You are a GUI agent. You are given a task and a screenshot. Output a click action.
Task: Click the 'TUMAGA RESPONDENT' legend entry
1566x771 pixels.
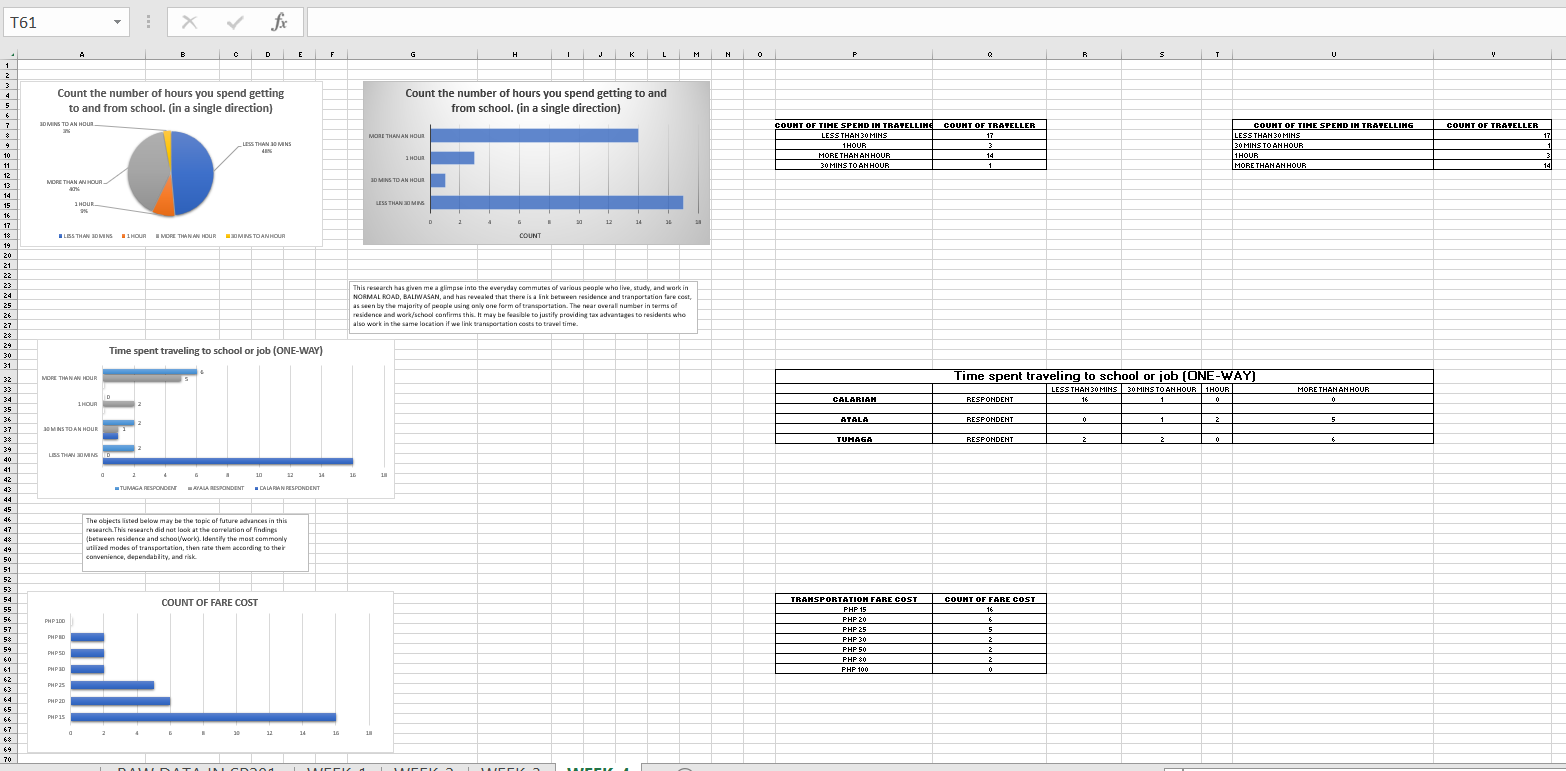[146, 488]
